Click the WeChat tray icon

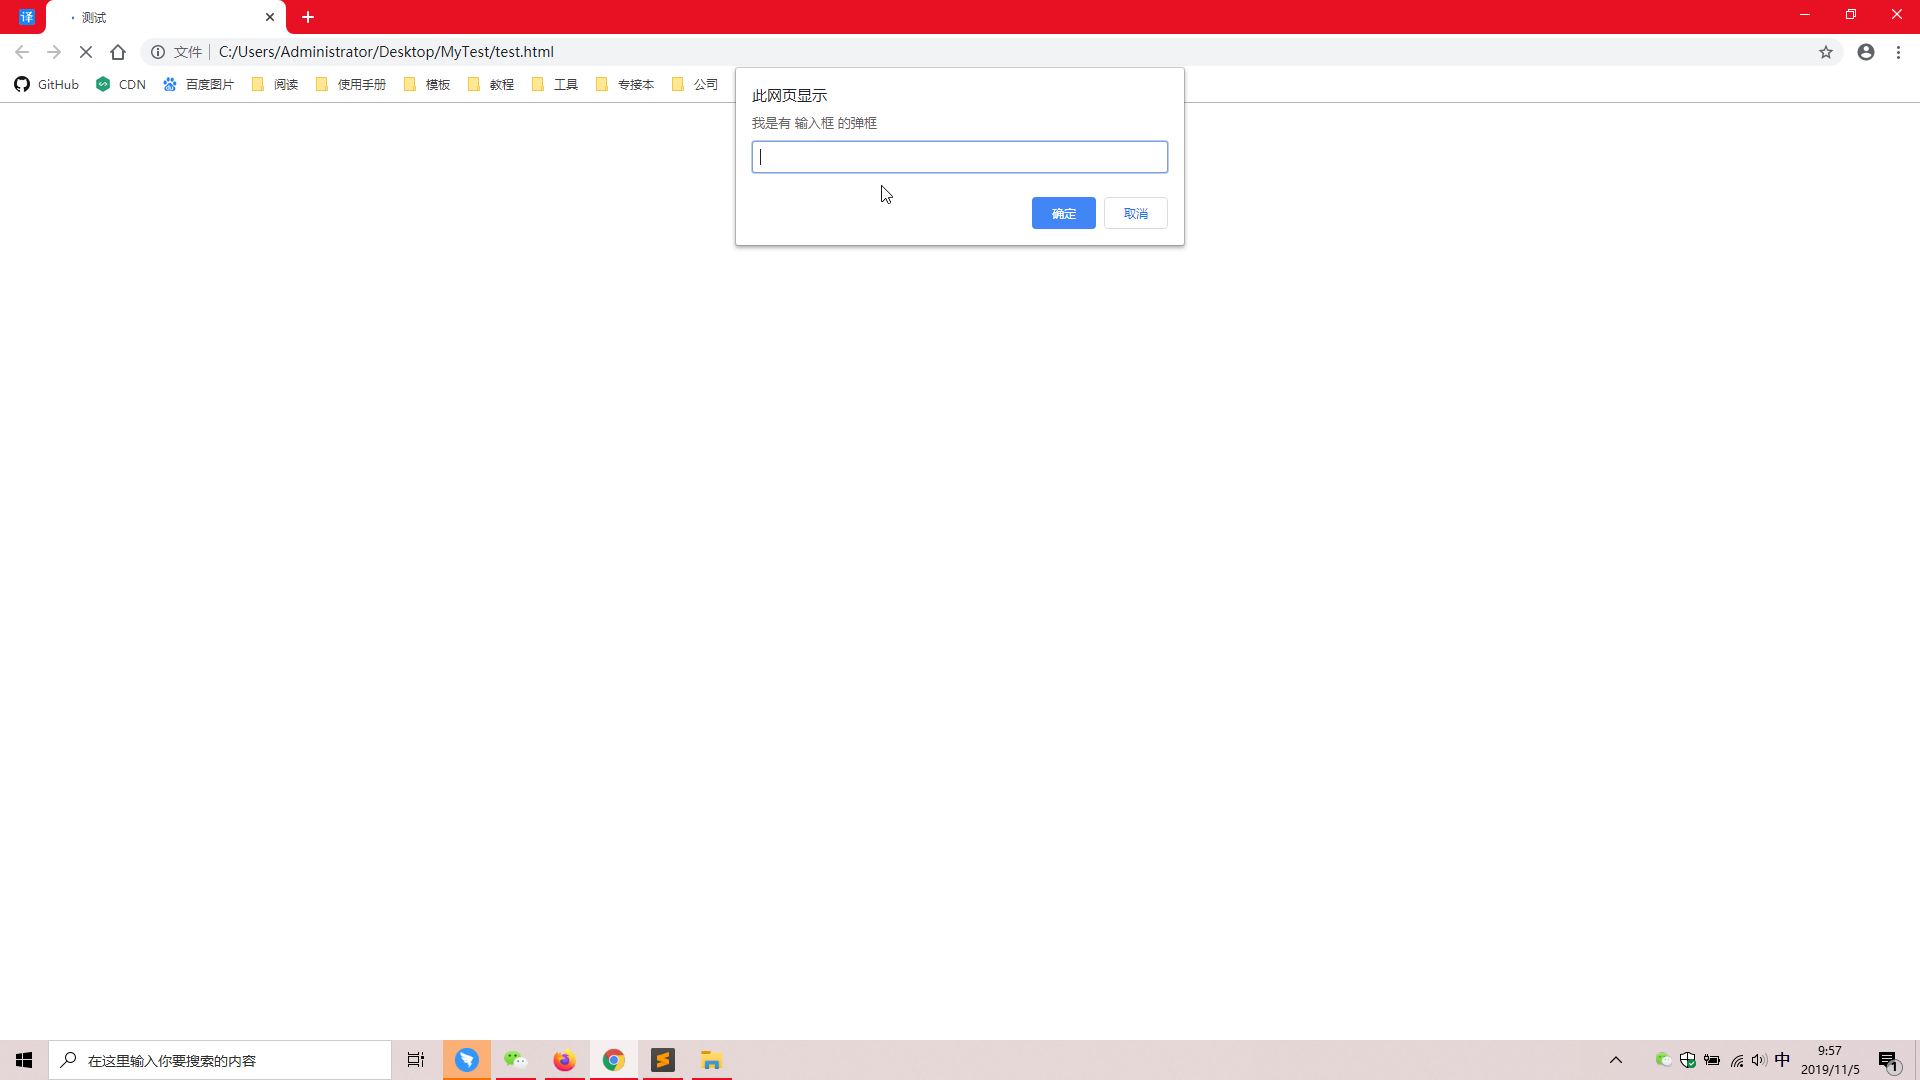1663,1060
